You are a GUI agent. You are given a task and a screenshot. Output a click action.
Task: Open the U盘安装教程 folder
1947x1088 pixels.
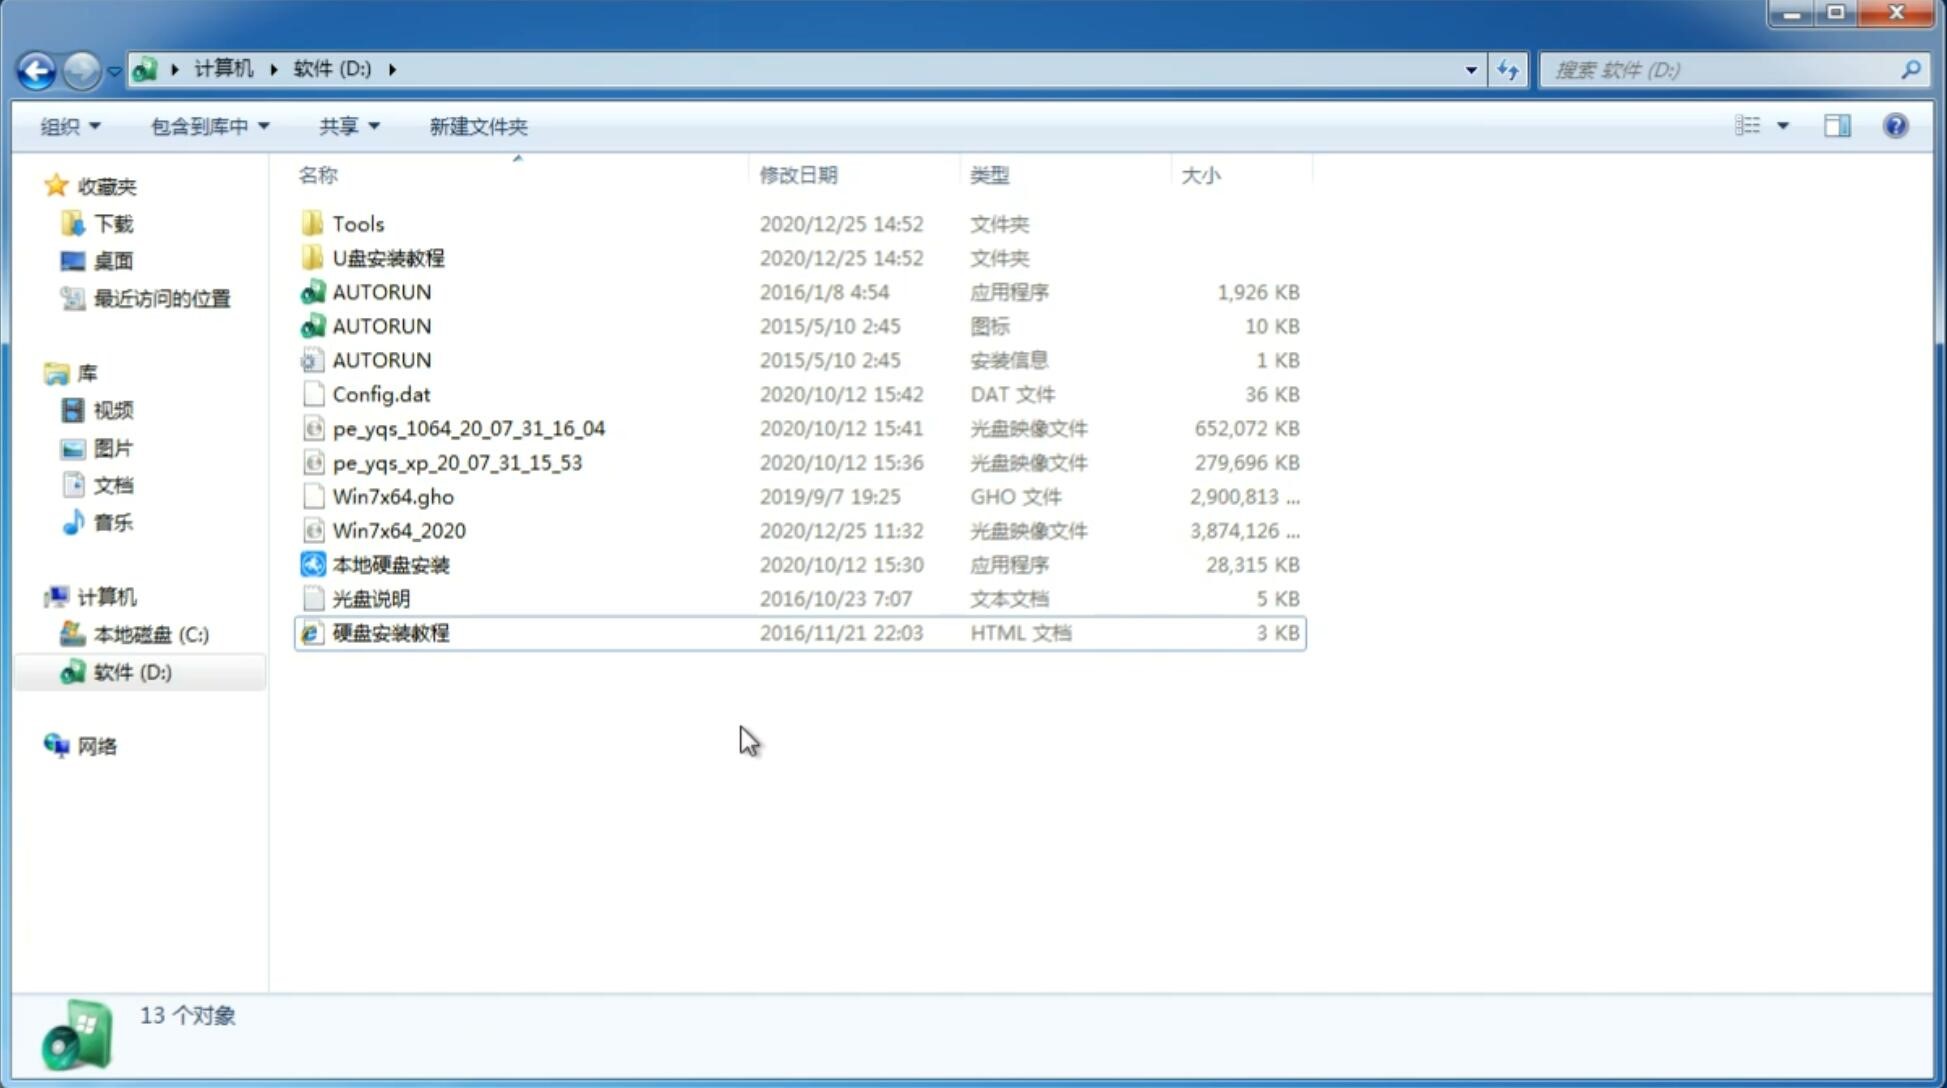point(388,257)
